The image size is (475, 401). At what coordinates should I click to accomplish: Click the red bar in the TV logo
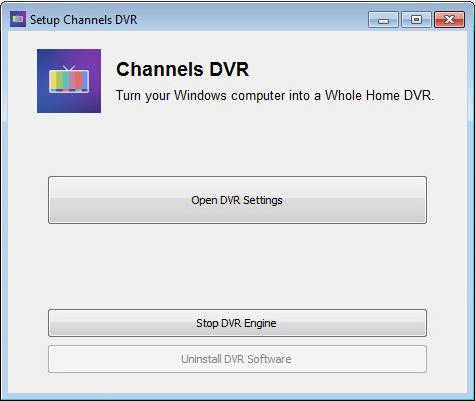[x=79, y=80]
